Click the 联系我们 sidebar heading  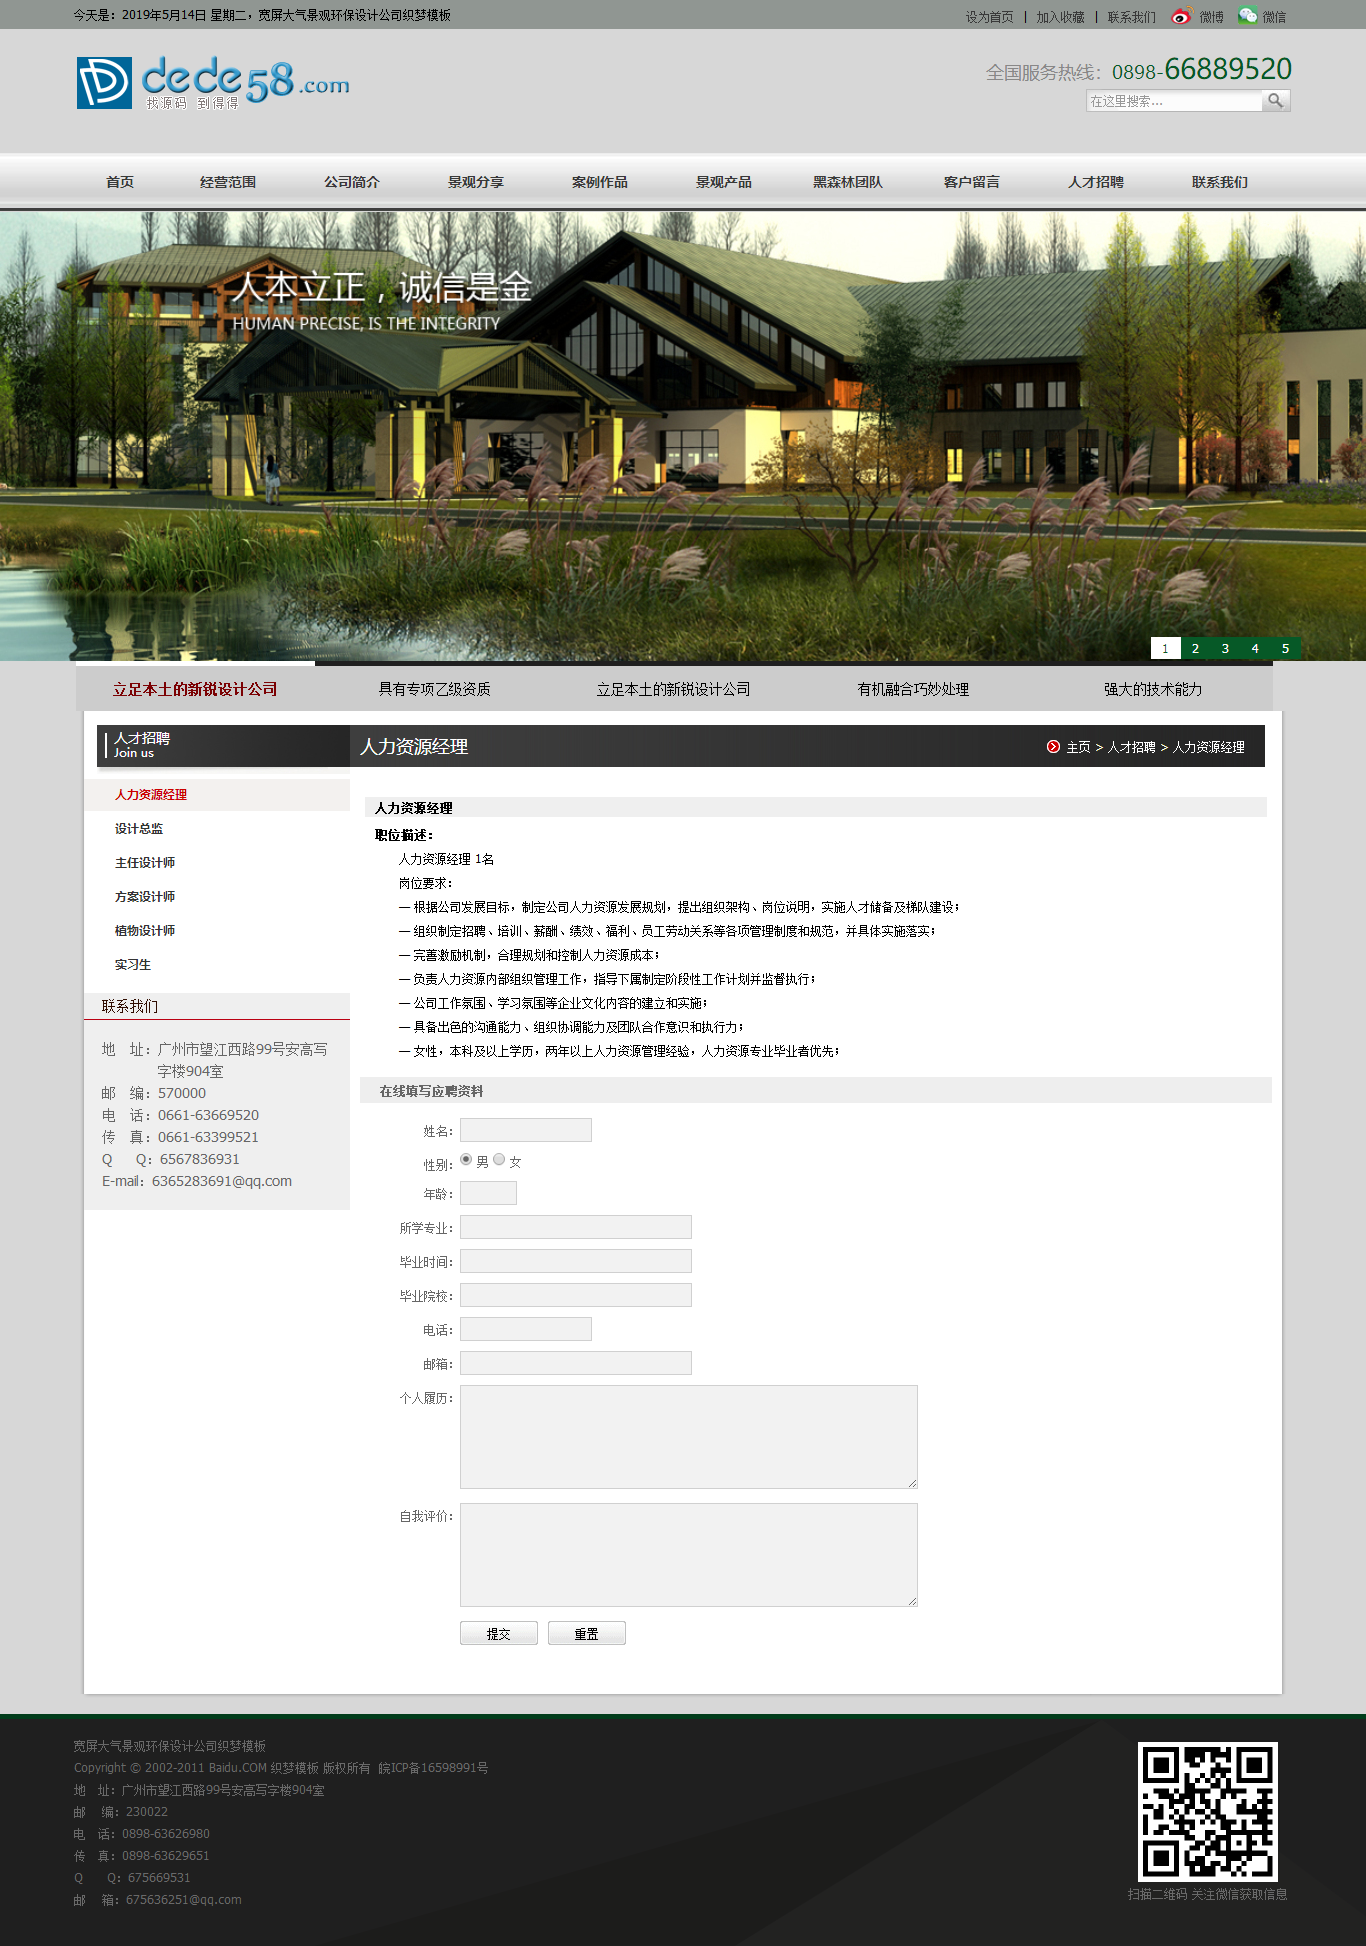pos(130,1006)
